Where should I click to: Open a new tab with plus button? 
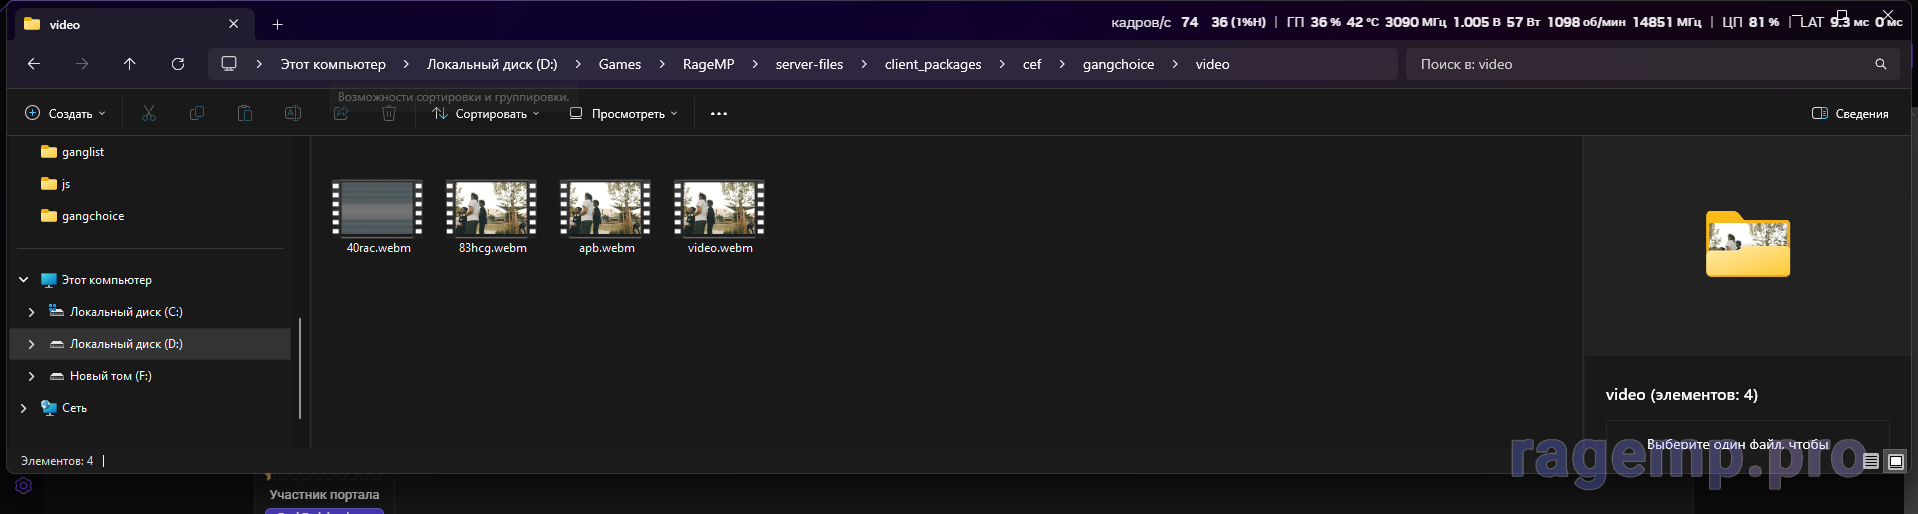click(278, 24)
